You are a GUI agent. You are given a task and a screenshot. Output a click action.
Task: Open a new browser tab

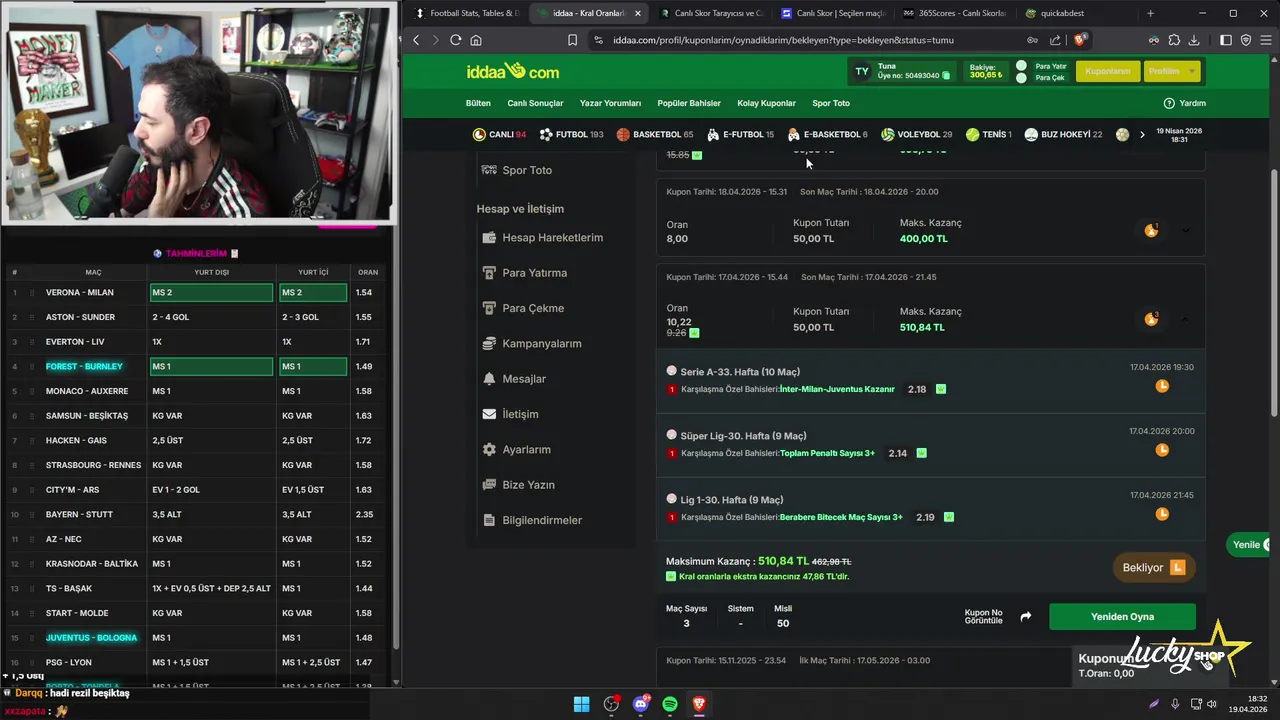click(1150, 13)
